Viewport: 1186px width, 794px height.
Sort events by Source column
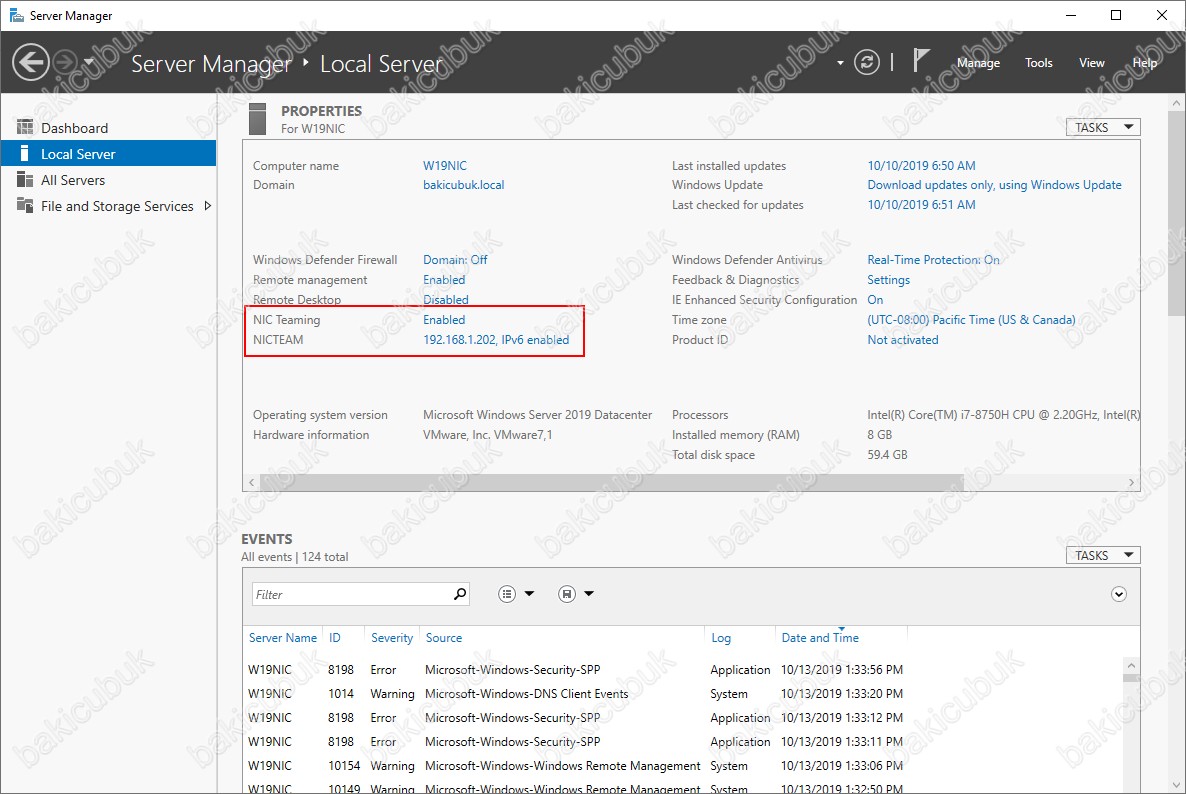[443, 637]
